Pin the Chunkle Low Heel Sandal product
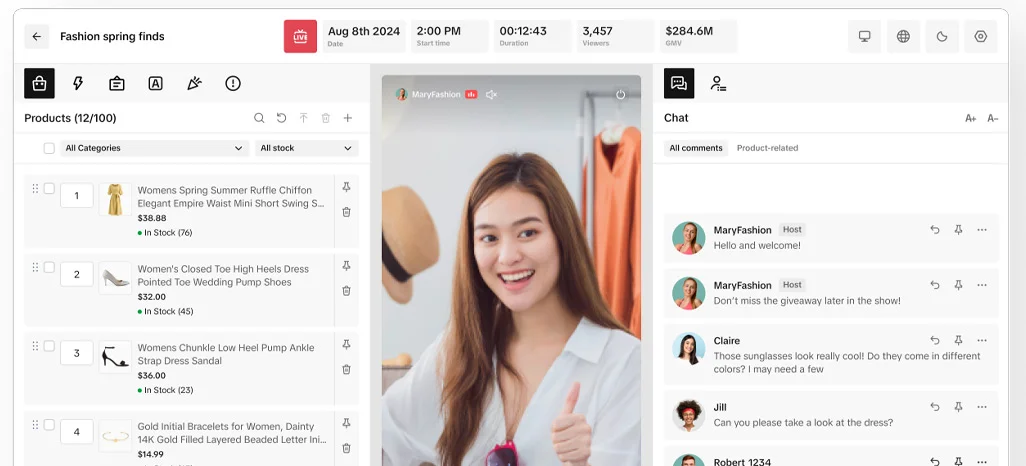Image resolution: width=1026 pixels, height=466 pixels. tap(347, 344)
